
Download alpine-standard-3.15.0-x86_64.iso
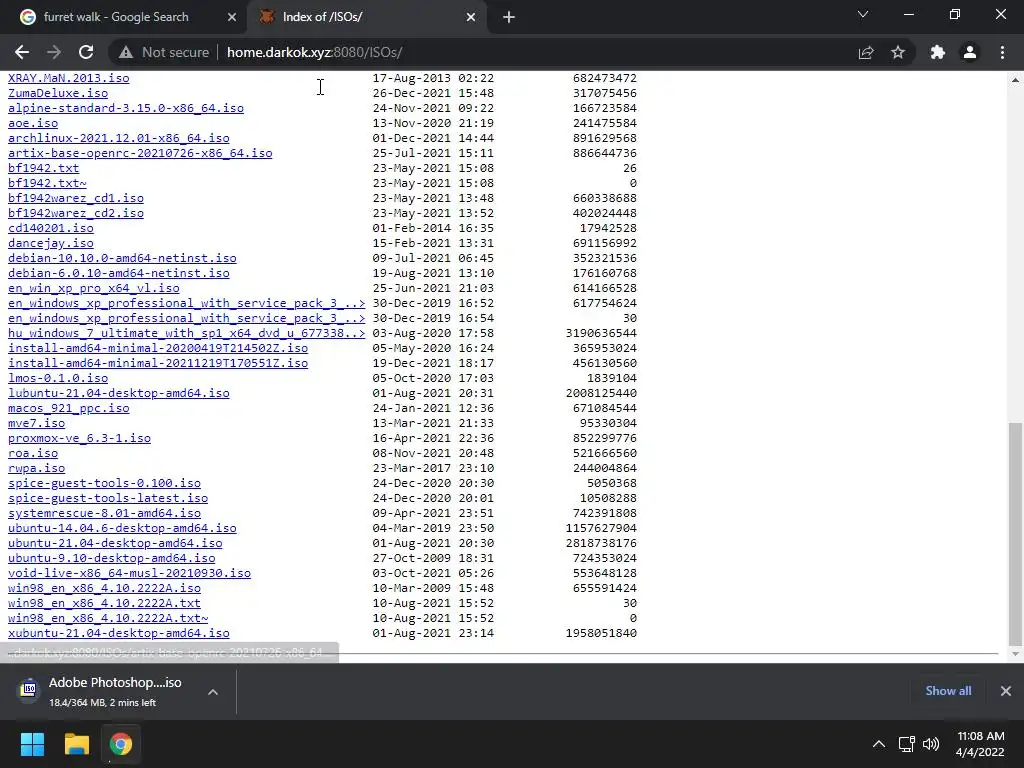click(126, 108)
